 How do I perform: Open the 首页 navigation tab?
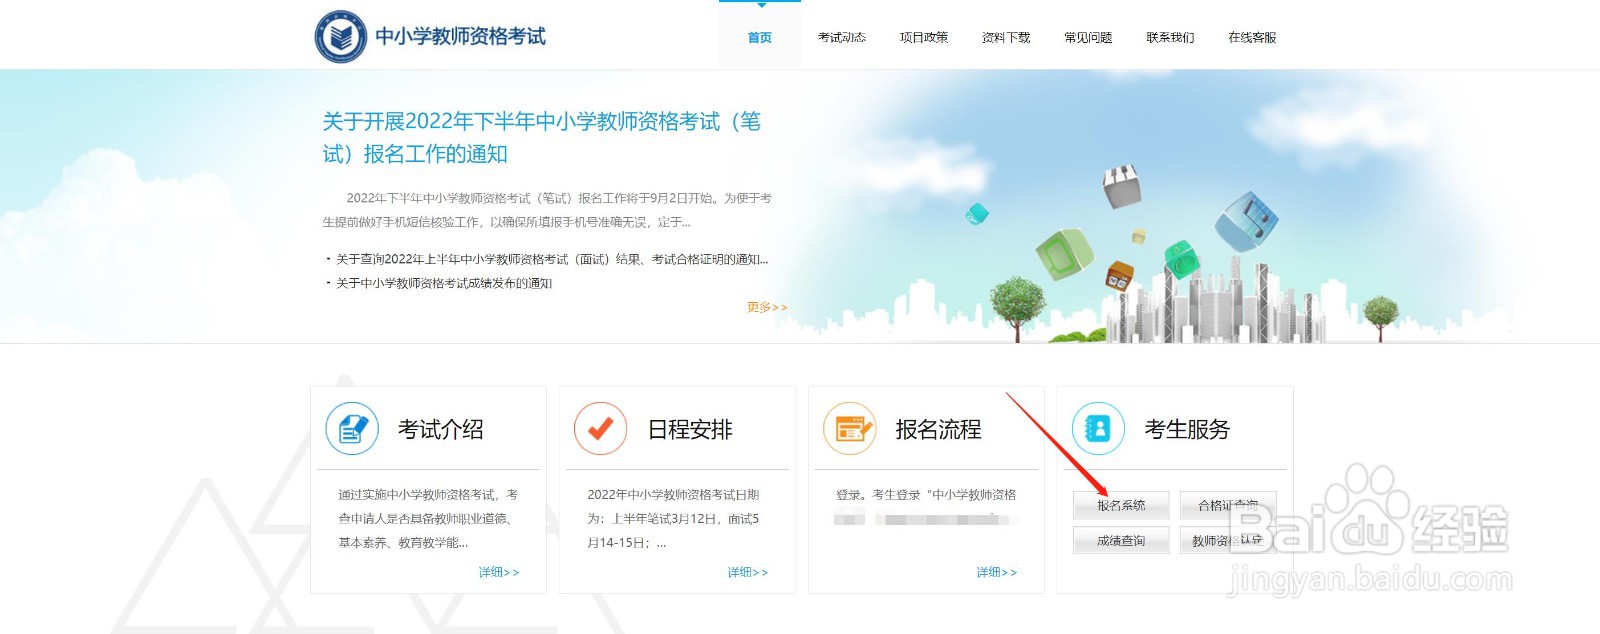760,37
